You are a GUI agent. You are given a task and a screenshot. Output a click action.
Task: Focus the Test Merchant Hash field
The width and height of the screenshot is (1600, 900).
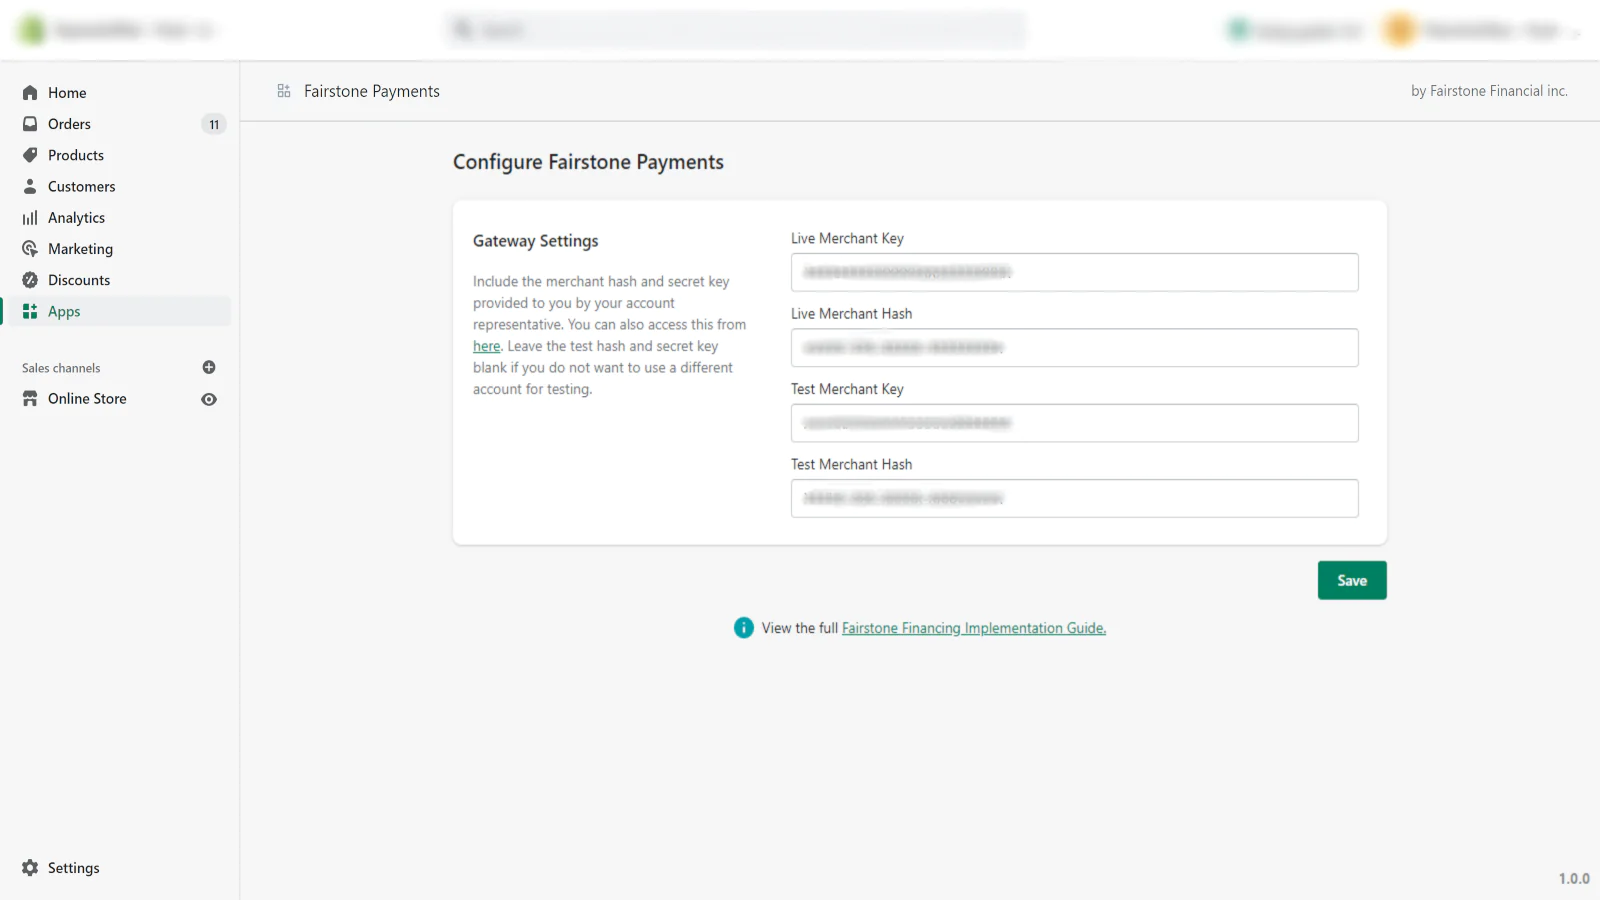[x=1074, y=498]
